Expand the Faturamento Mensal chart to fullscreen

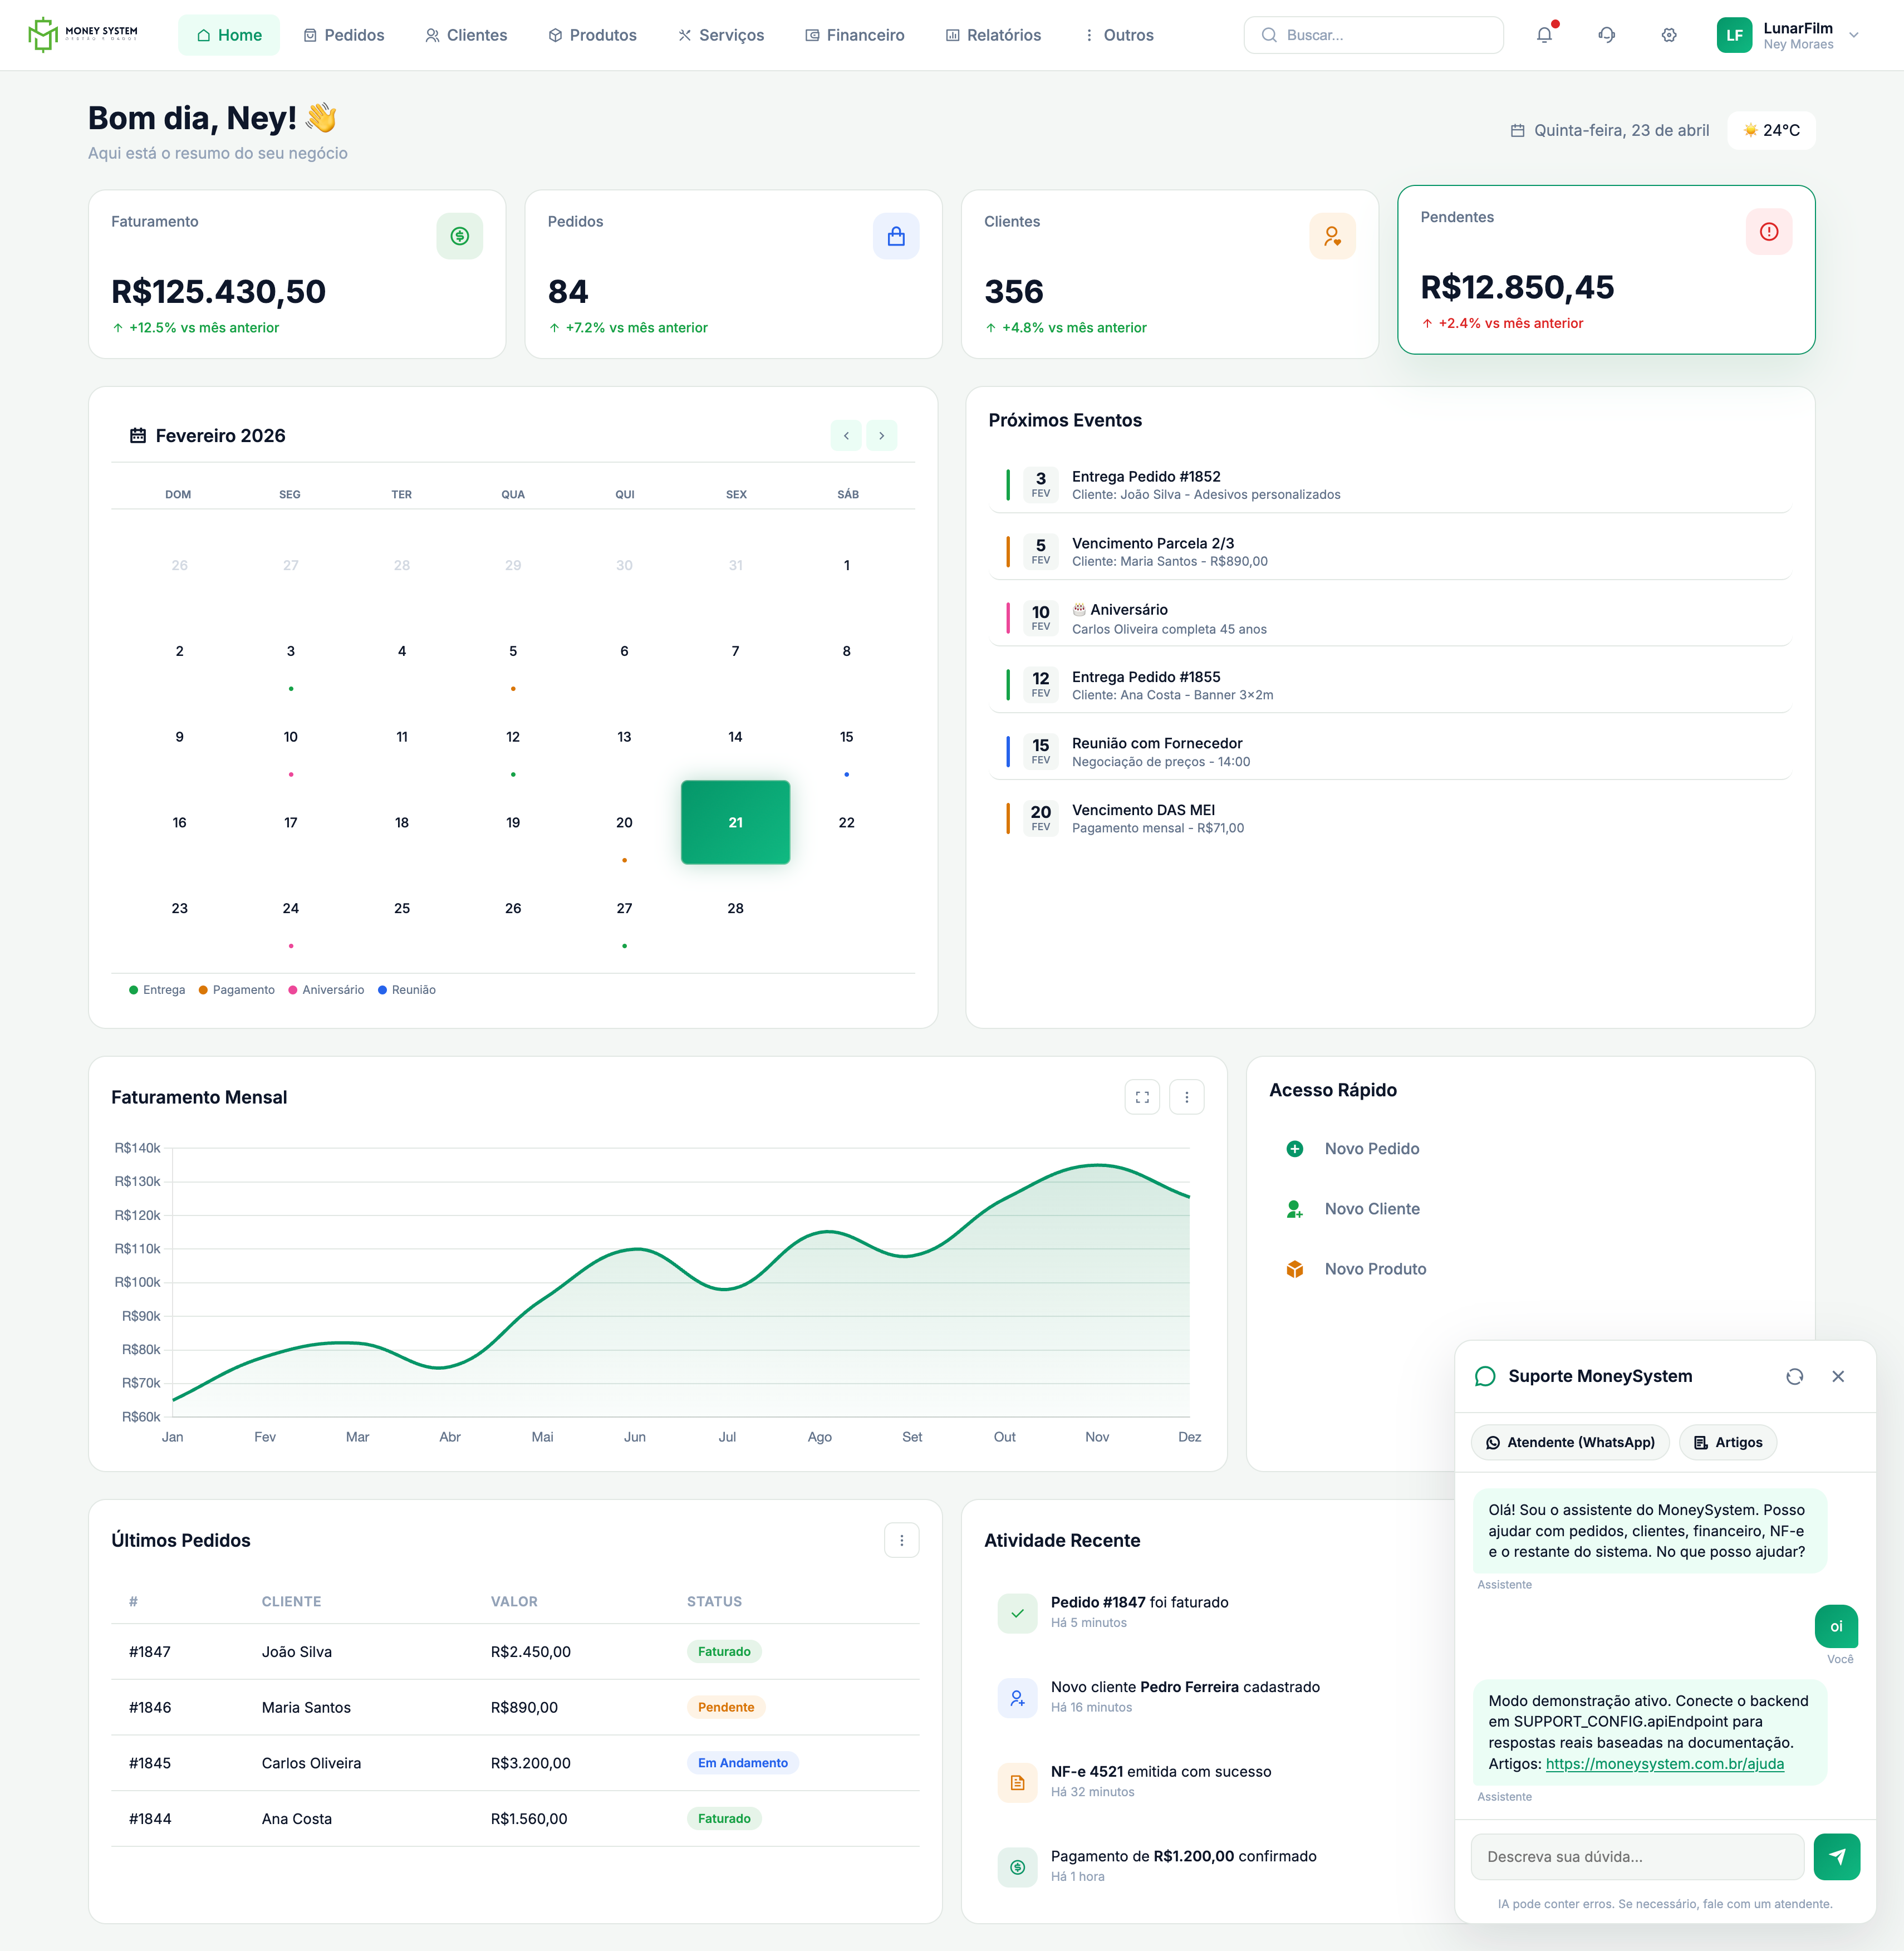(1142, 1096)
